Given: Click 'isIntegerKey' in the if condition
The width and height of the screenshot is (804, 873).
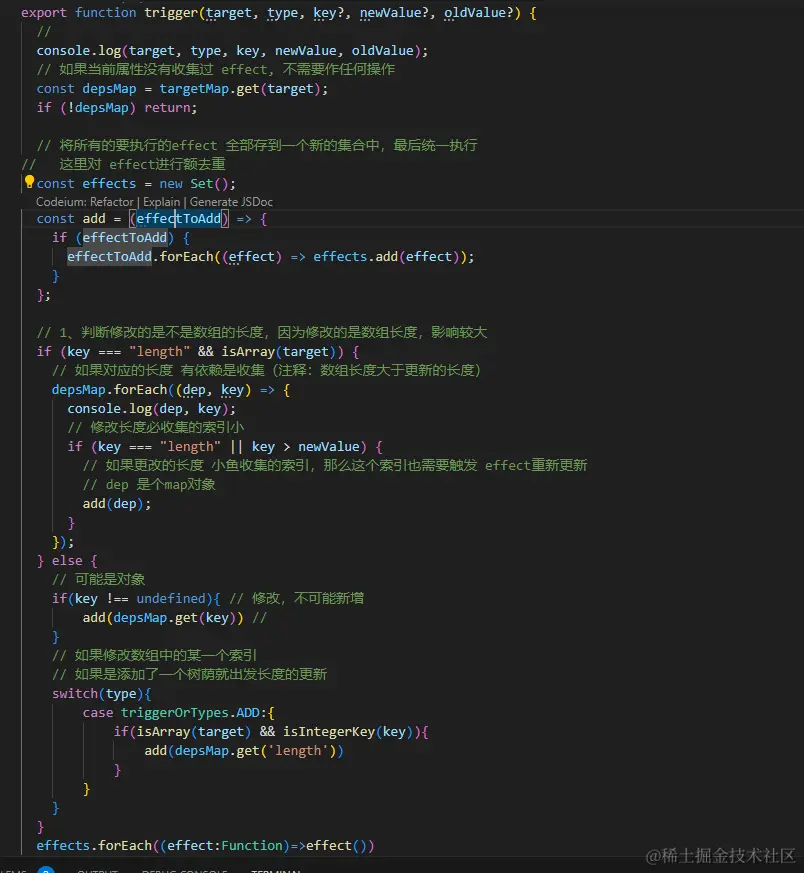Looking at the screenshot, I should tap(329, 732).
